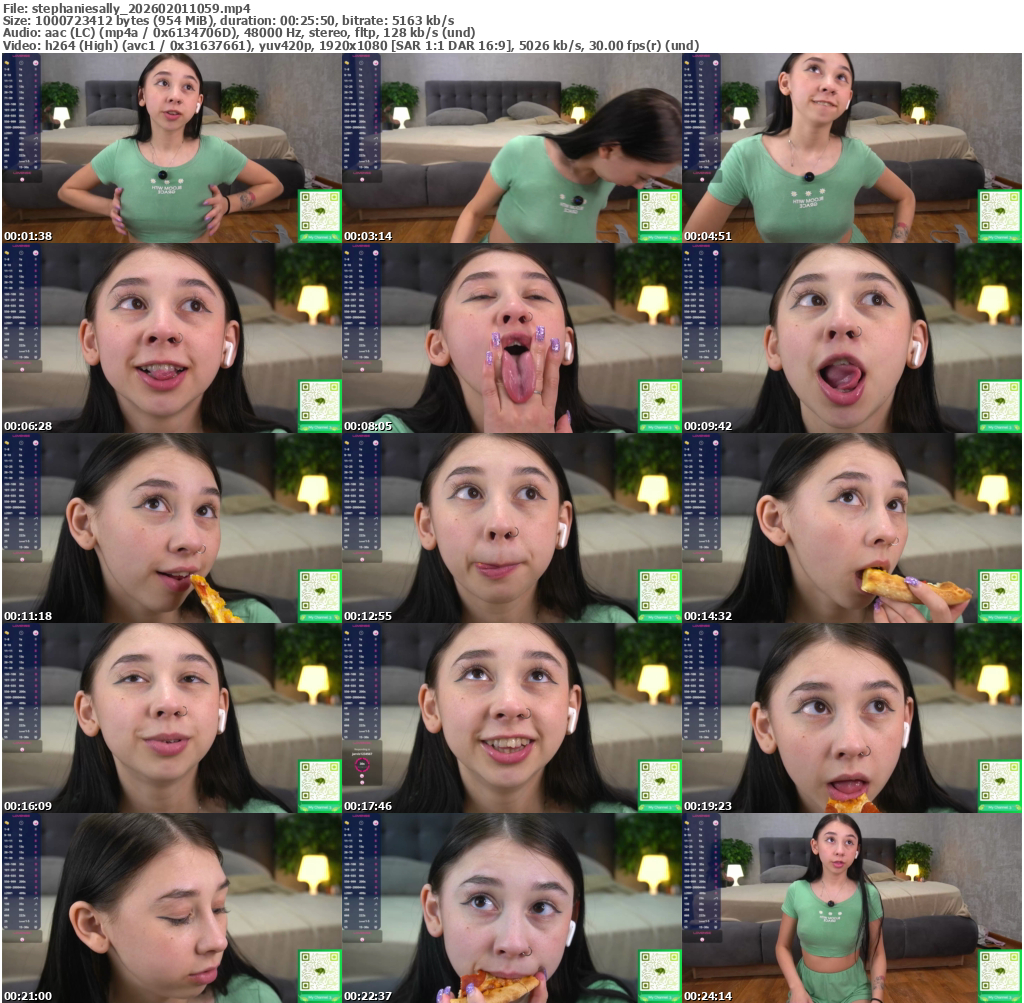Click the 00:21:00 frame

171,908
